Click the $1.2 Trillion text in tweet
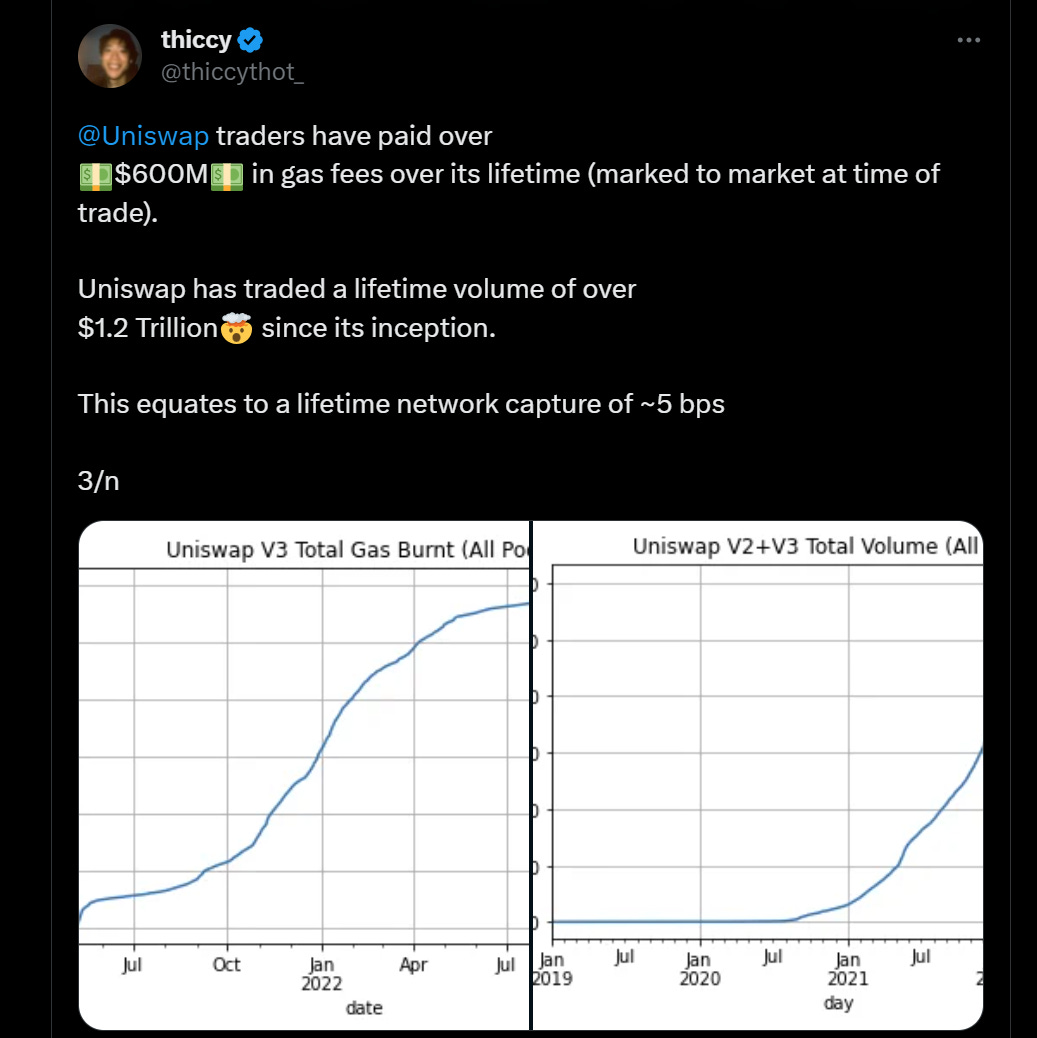Screen dimensions: 1037x1038 pyautogui.click(x=148, y=328)
